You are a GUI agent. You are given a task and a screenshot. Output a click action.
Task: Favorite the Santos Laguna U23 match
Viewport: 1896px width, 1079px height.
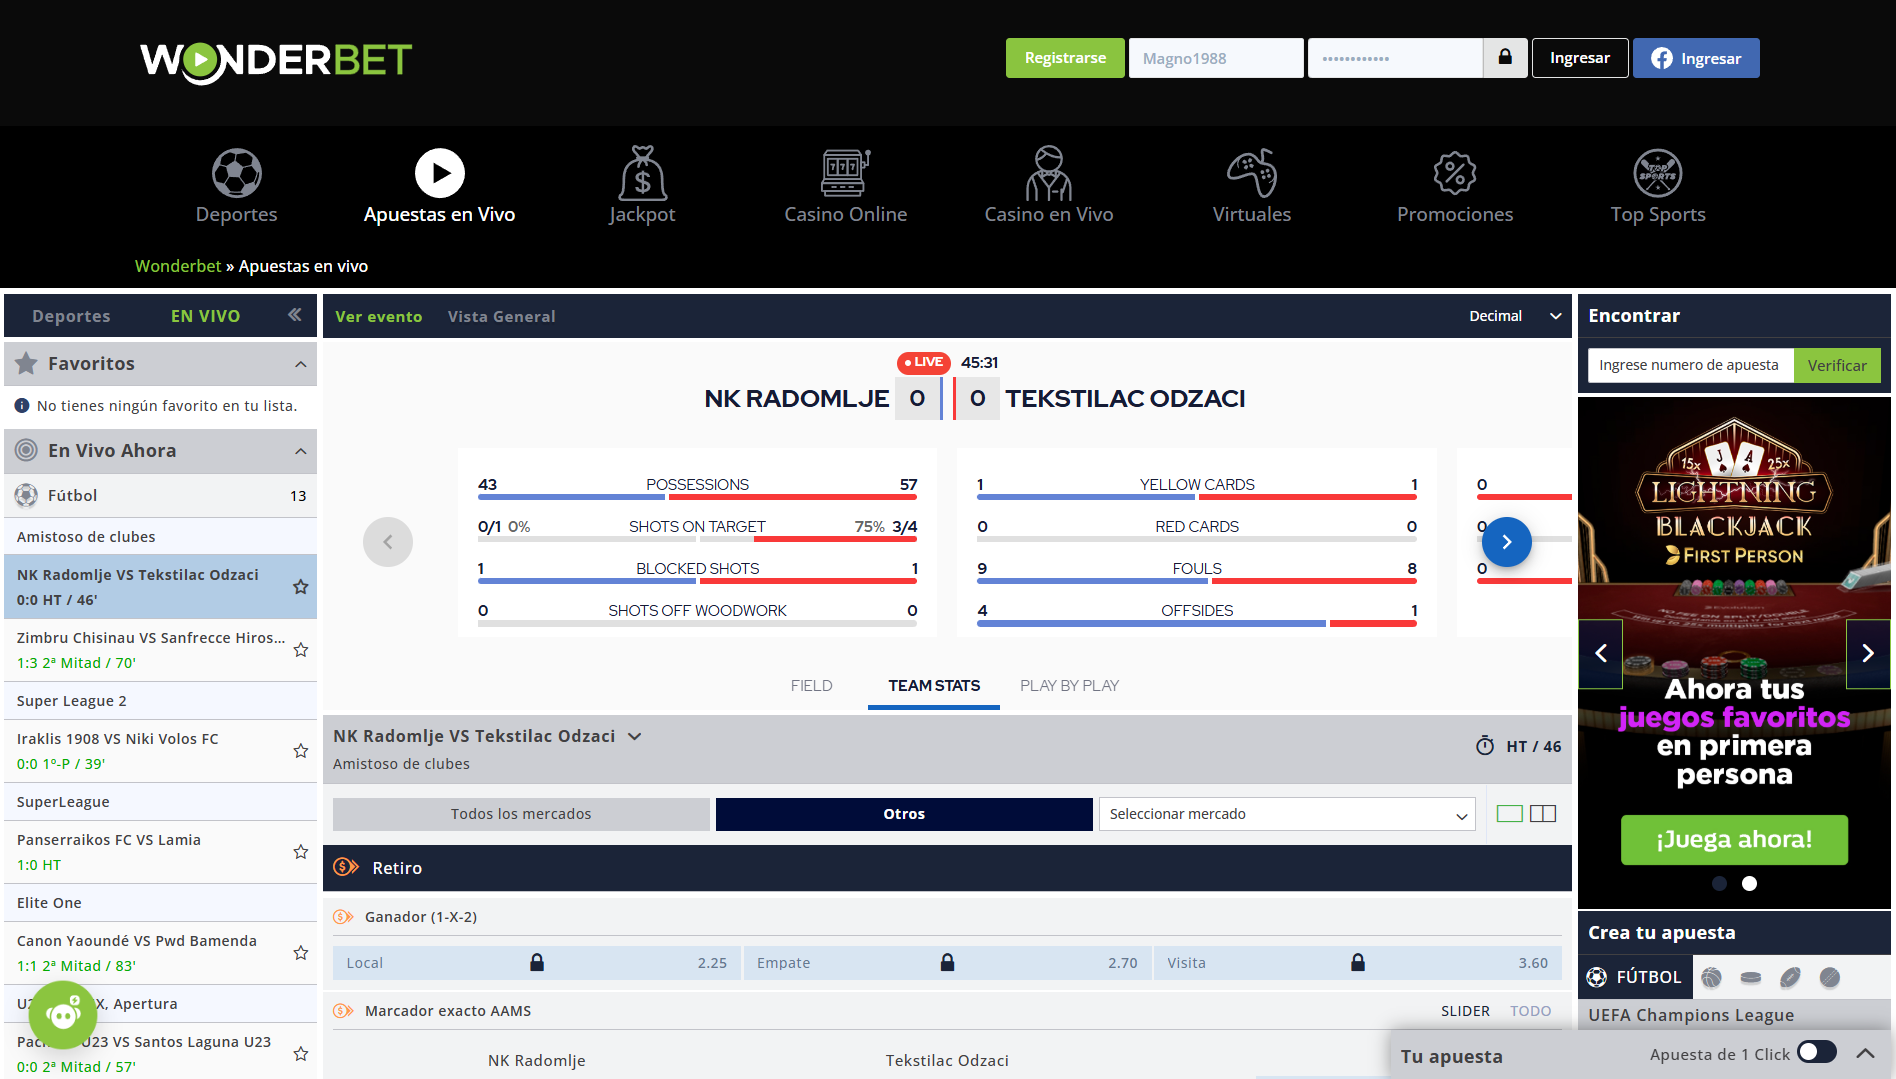(x=301, y=1054)
